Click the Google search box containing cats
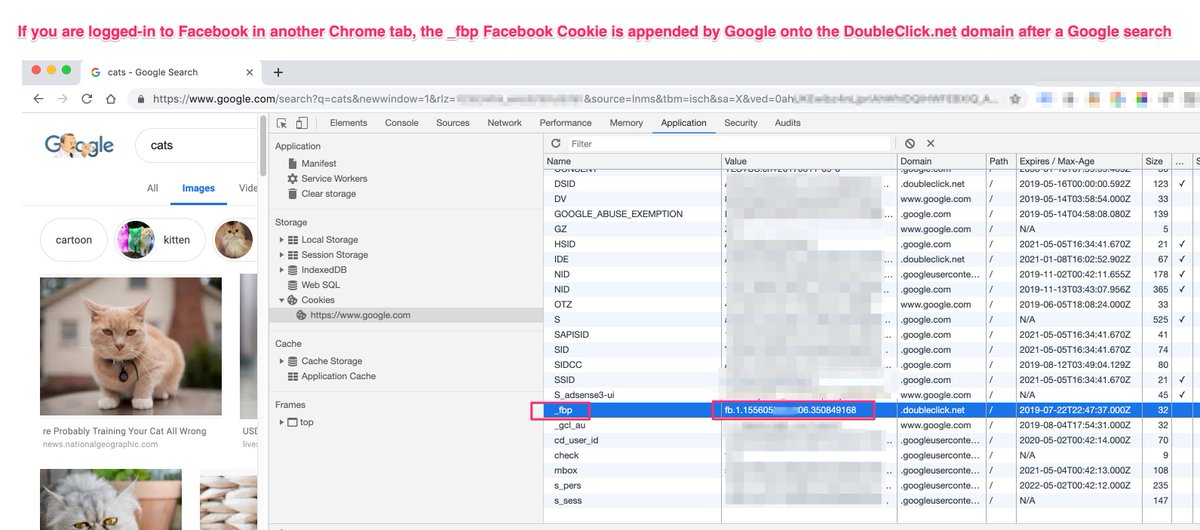Viewport: 1200px width, 530px height. [196, 145]
